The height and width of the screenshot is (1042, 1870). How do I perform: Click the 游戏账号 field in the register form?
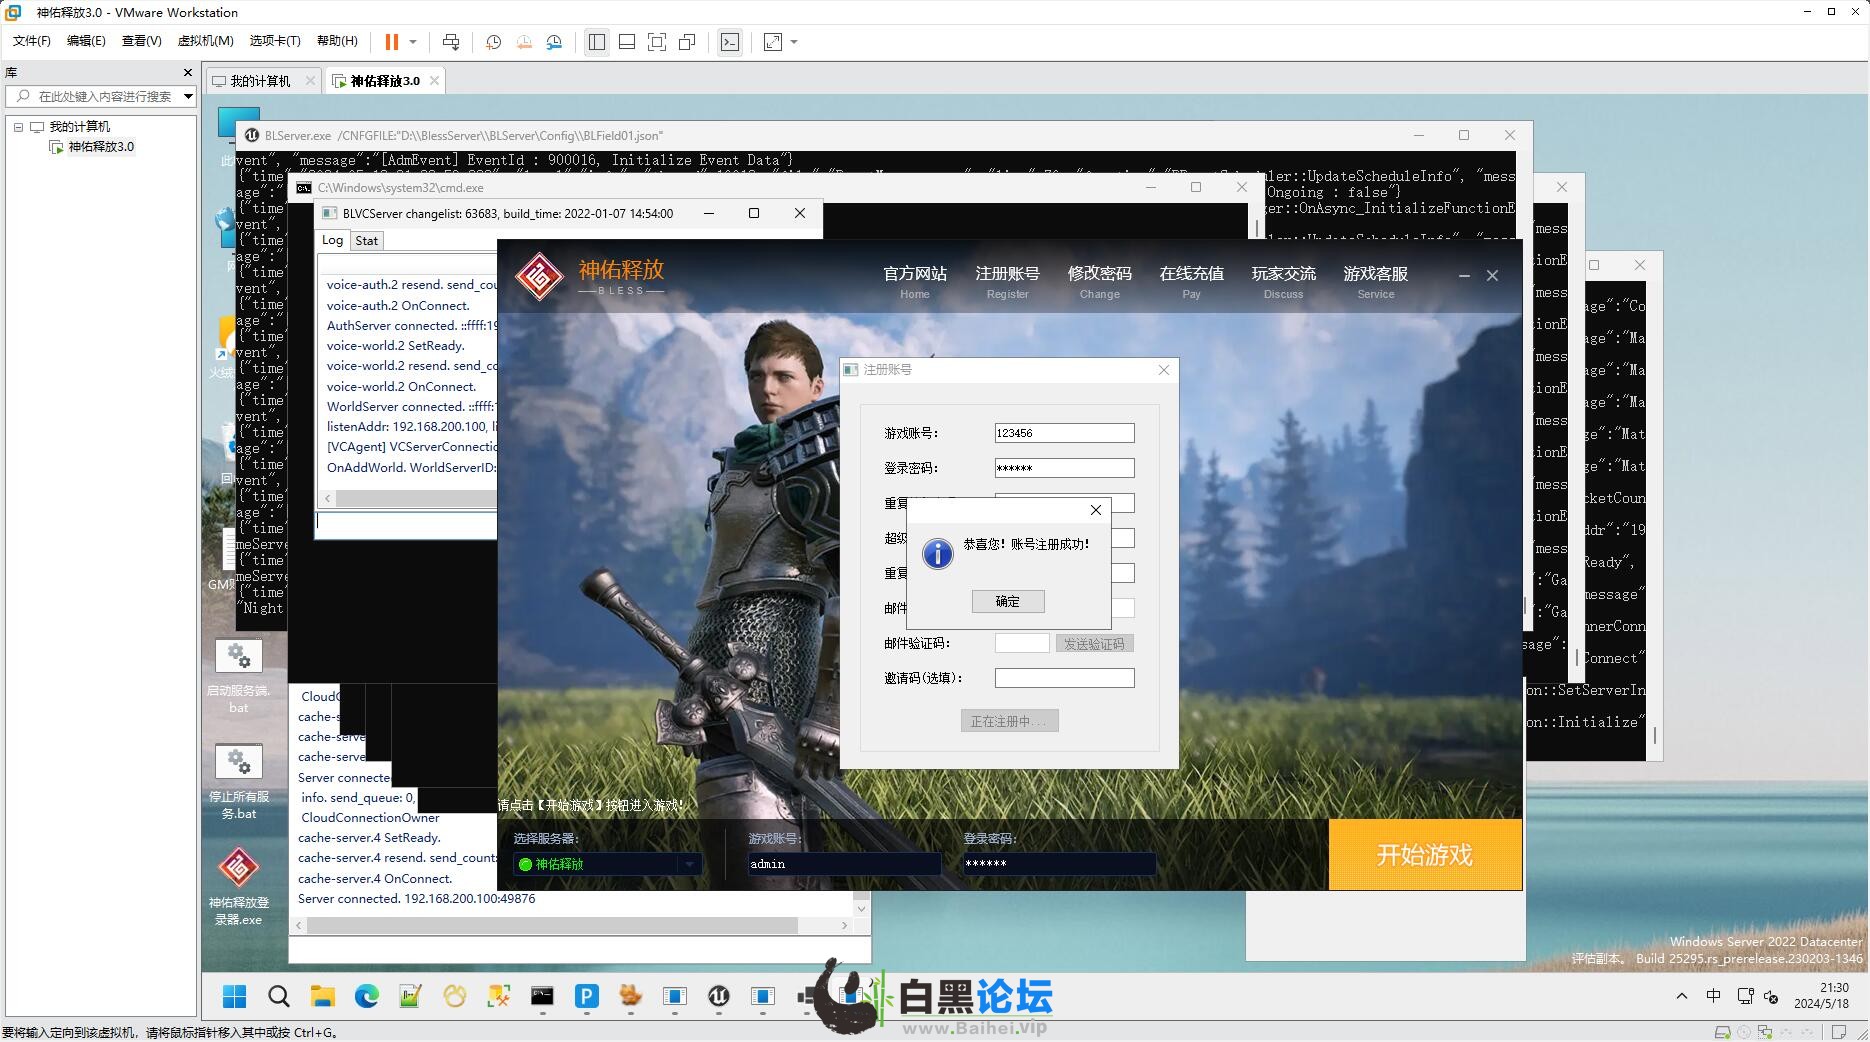click(1064, 433)
